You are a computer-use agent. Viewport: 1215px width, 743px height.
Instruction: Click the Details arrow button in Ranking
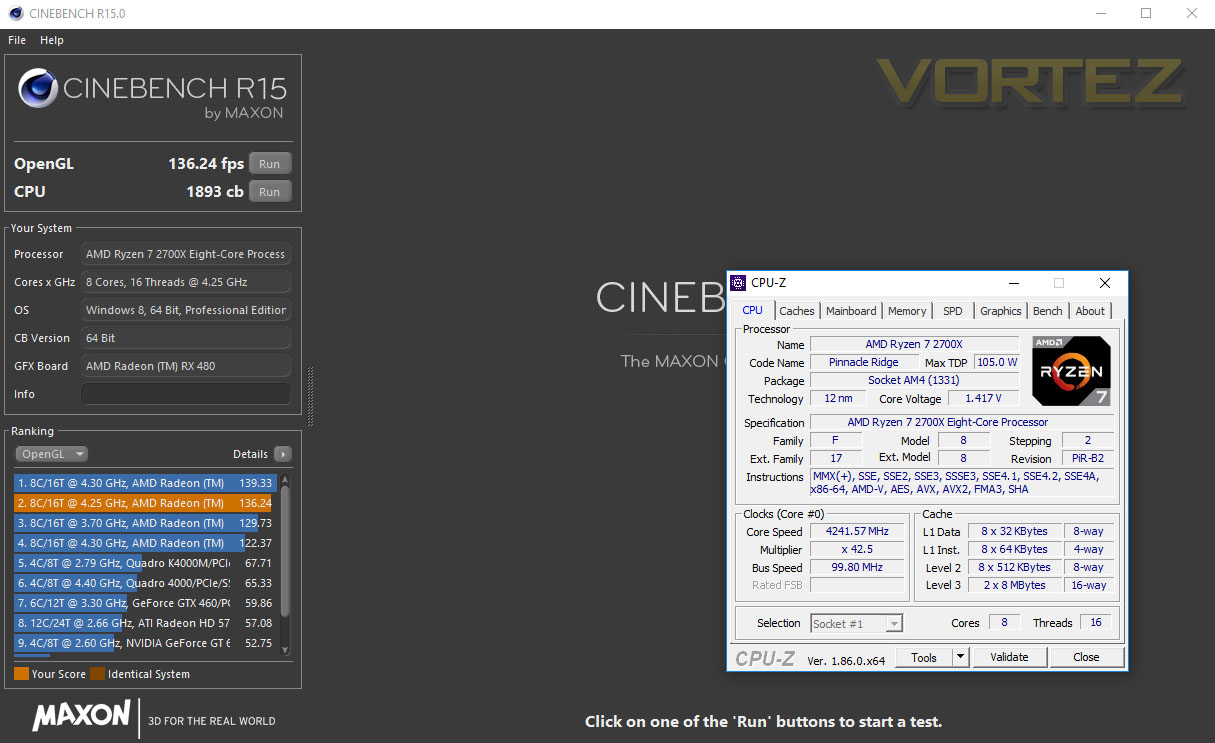pyautogui.click(x=283, y=454)
